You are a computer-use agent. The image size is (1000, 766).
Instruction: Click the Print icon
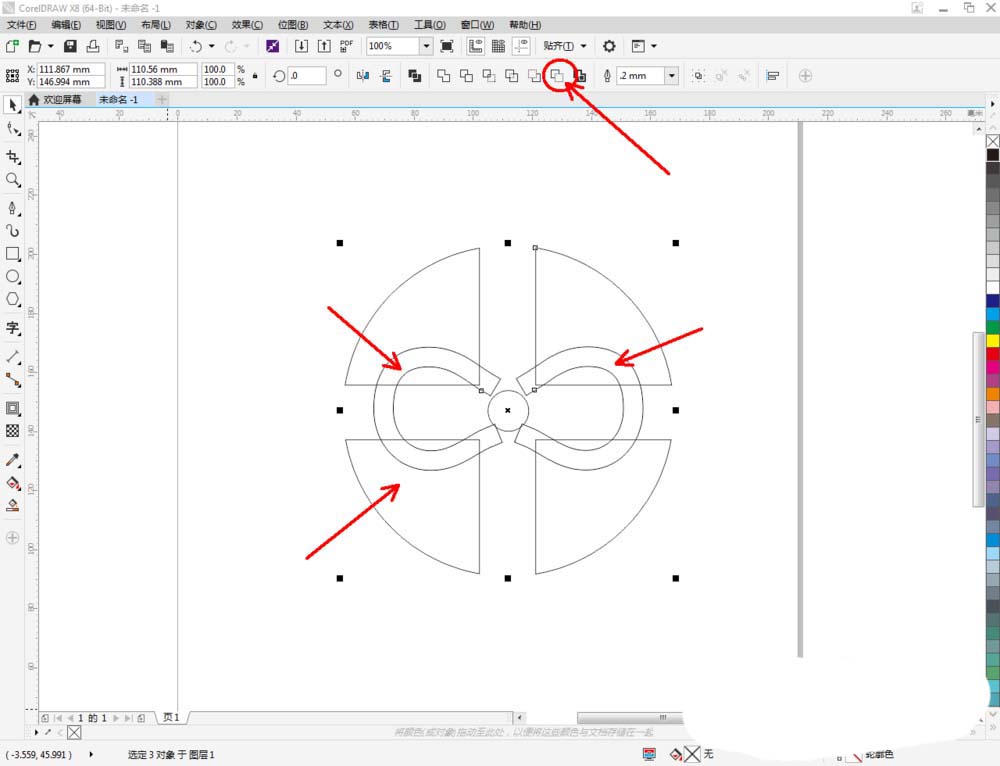pos(93,46)
